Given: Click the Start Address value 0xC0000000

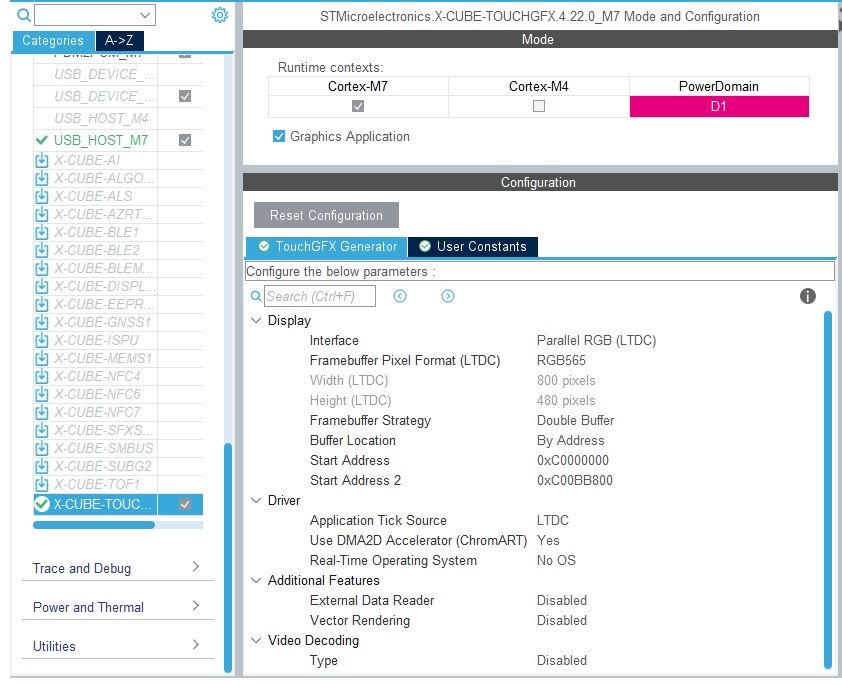Looking at the screenshot, I should coord(573,461).
